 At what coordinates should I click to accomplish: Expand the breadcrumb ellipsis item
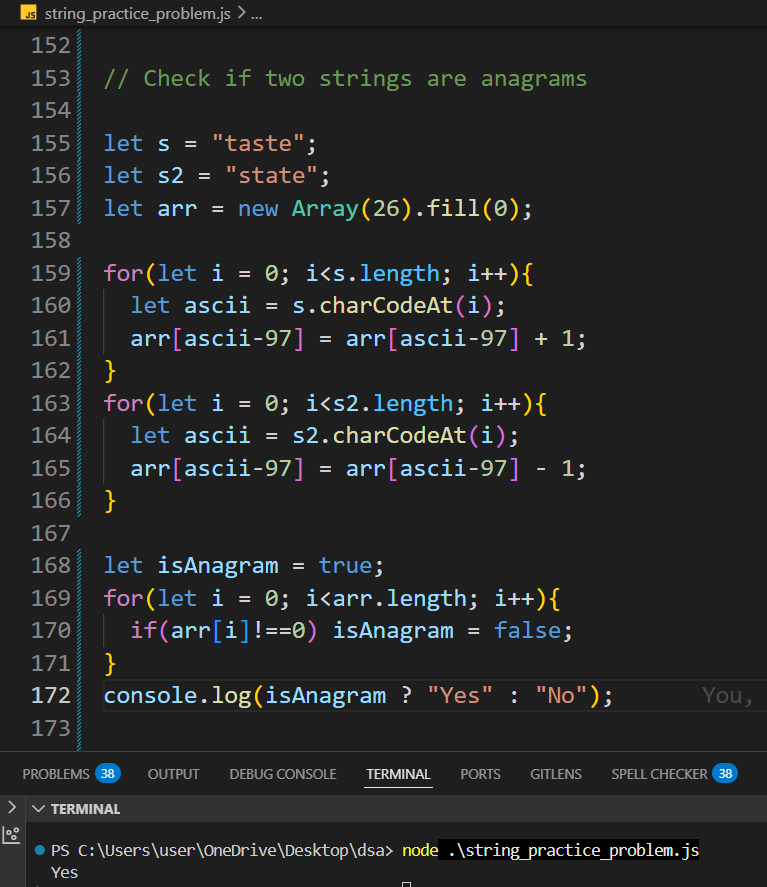[256, 14]
